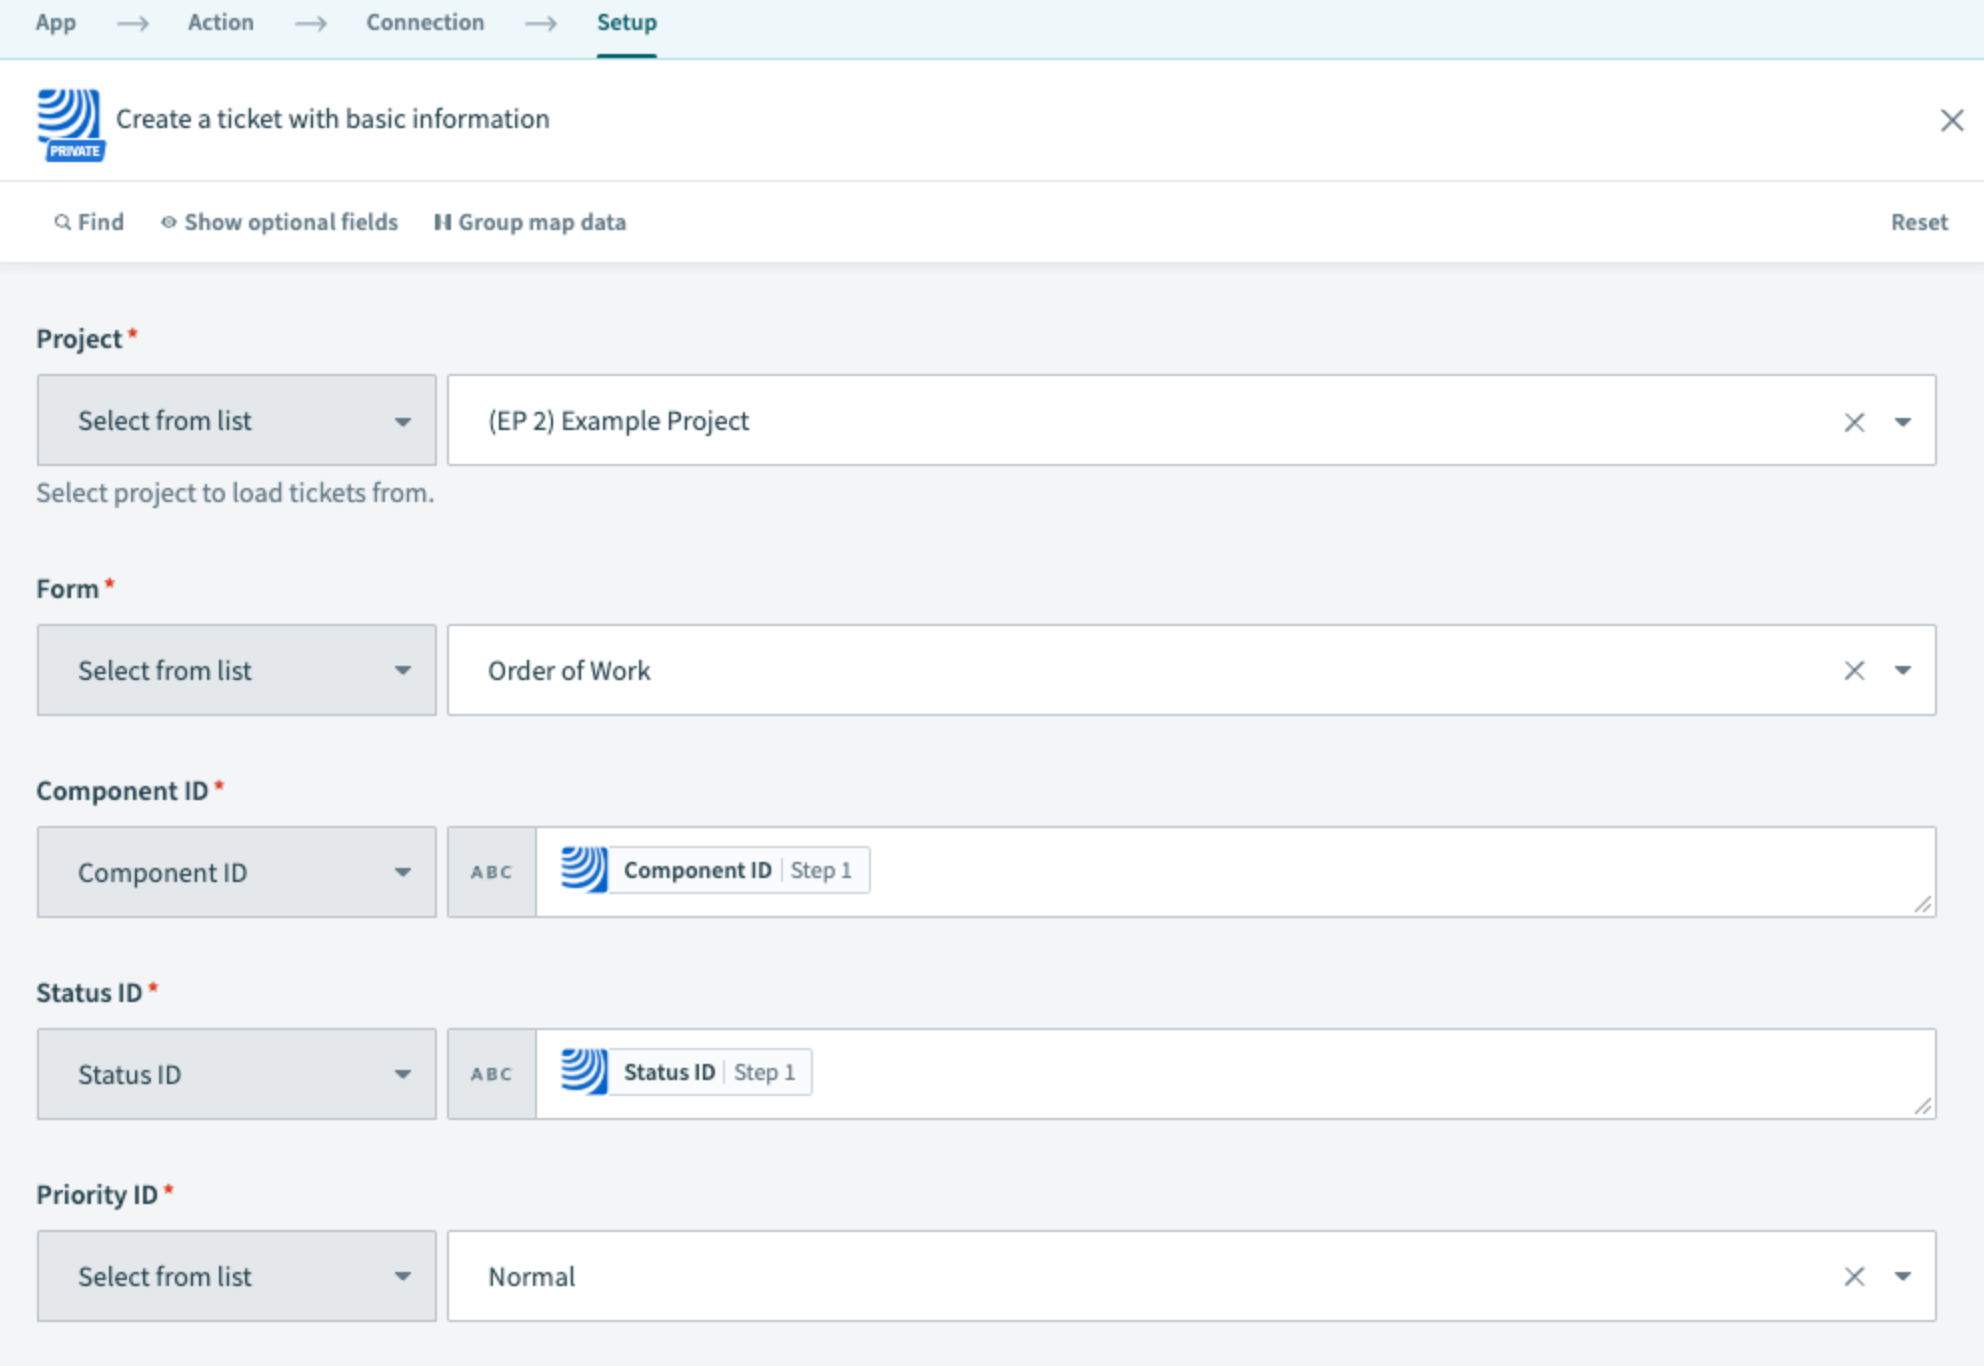Click the ABC type icon for Component ID
Image resolution: width=1984 pixels, height=1366 pixels.
click(x=491, y=872)
